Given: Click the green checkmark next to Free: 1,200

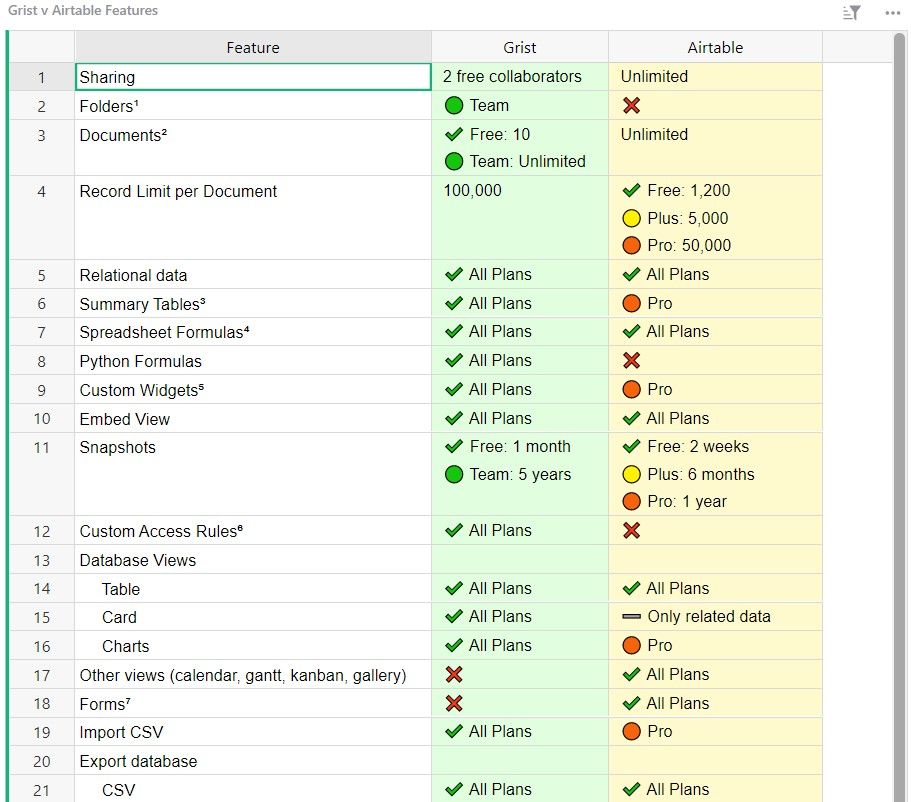Looking at the screenshot, I should (x=631, y=190).
